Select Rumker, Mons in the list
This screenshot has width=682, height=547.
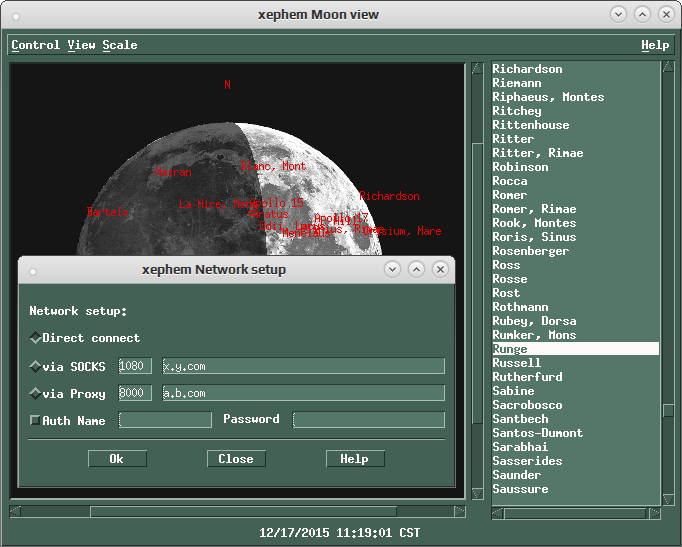pos(575,335)
